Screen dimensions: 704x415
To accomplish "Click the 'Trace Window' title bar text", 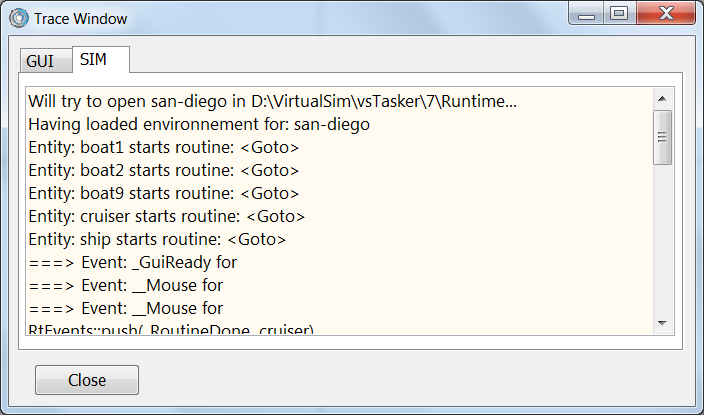I will (81, 18).
